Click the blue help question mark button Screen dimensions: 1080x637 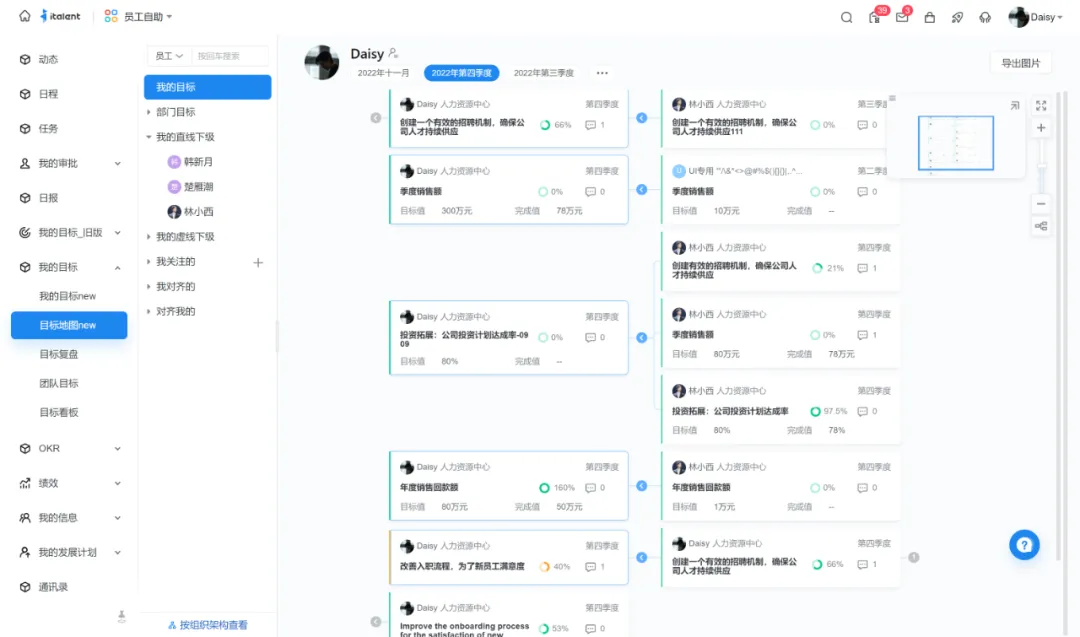(x=1024, y=545)
